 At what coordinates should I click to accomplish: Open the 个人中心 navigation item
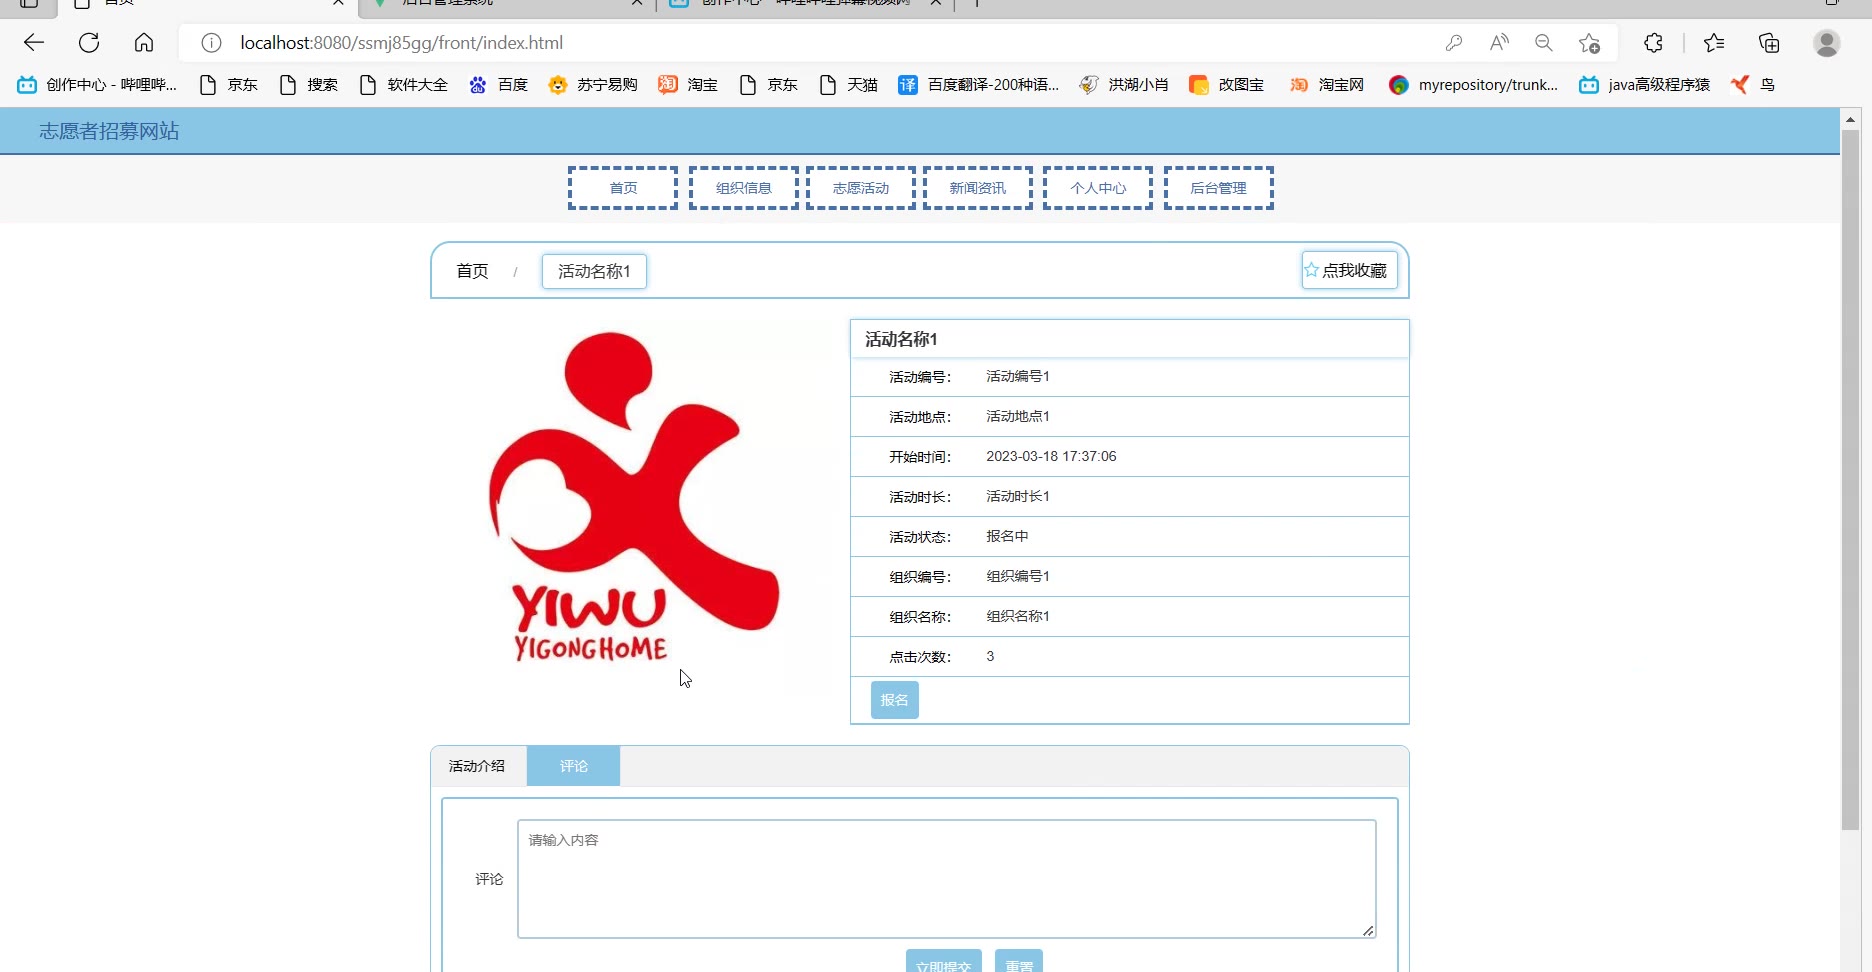point(1098,188)
